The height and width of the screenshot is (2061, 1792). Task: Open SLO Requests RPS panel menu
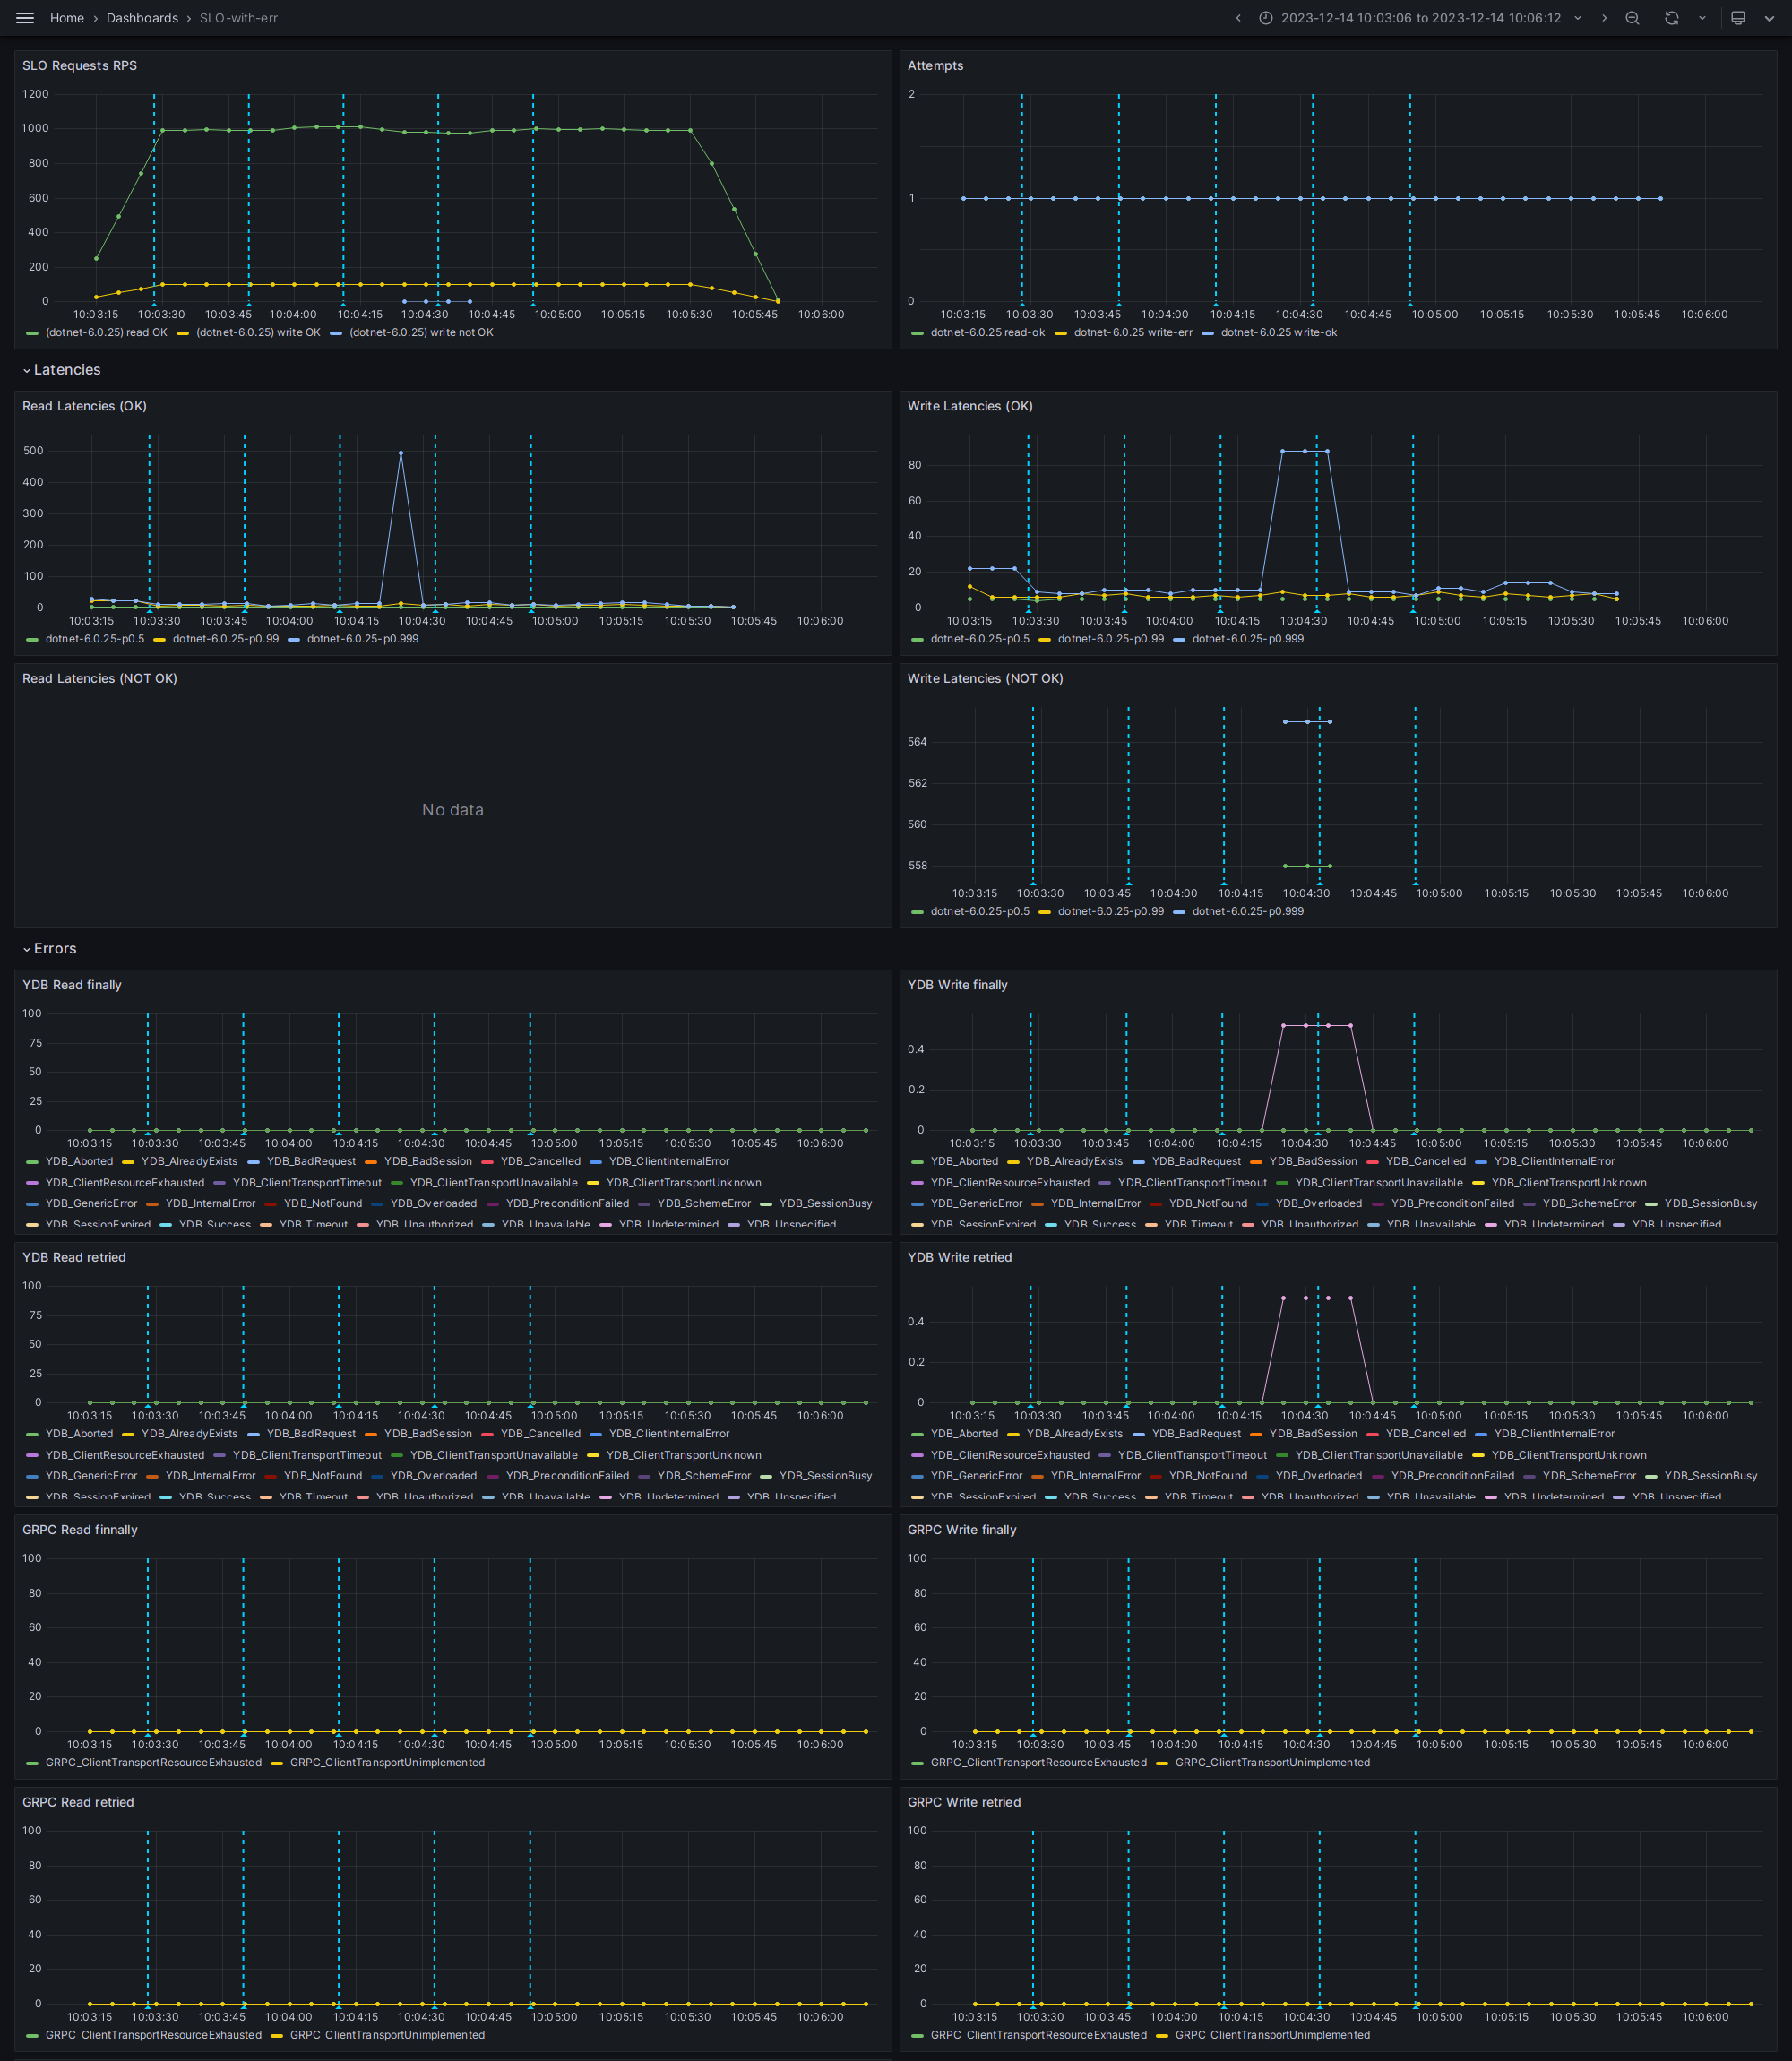click(80, 66)
